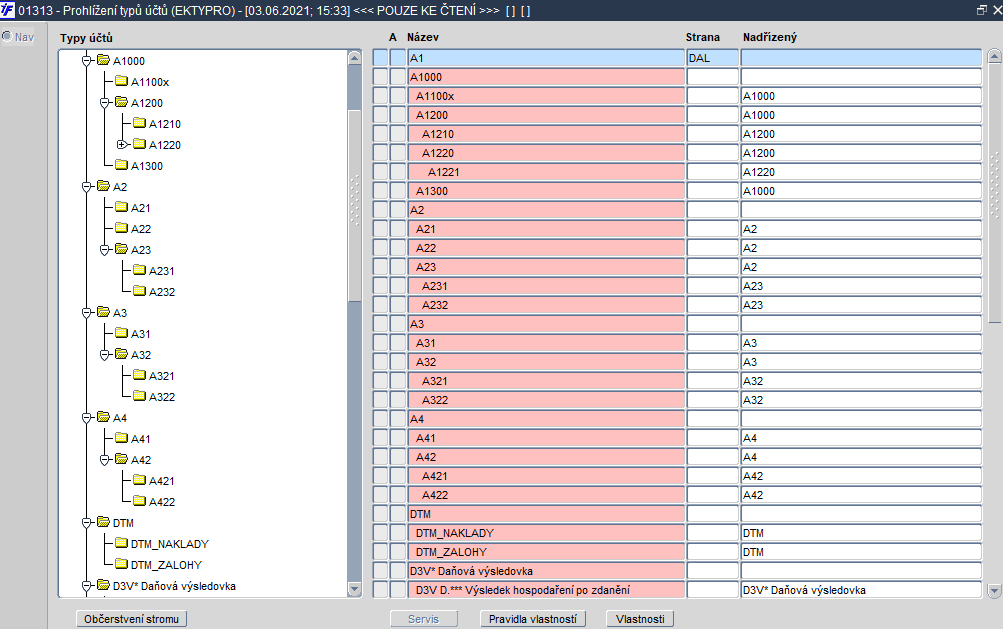Collapse the A32 tree node

pos(104,354)
